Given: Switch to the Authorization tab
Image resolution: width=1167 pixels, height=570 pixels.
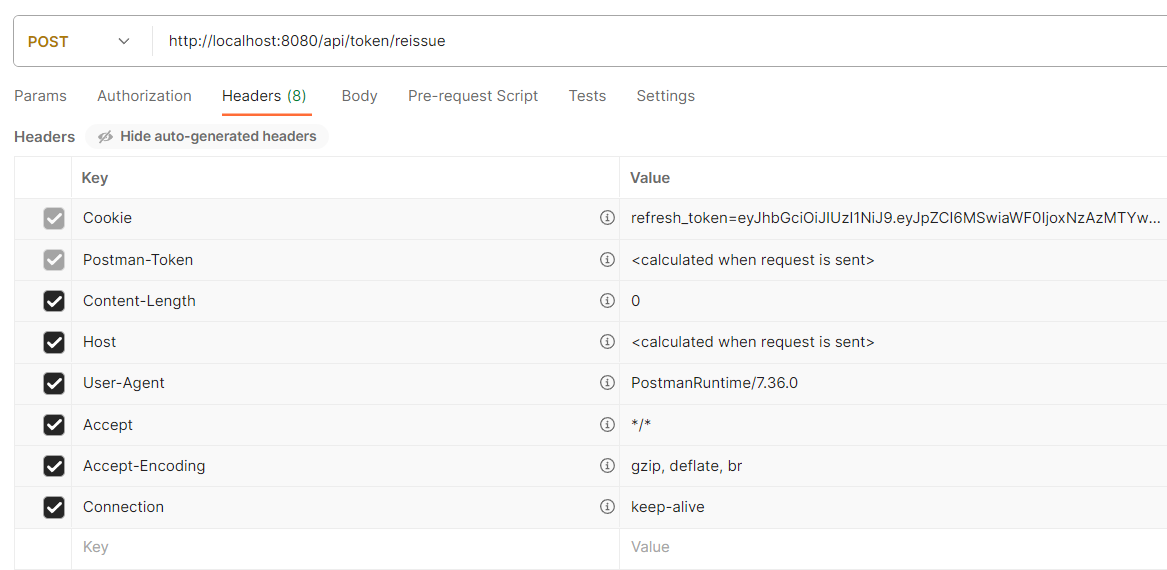Looking at the screenshot, I should click(x=144, y=96).
